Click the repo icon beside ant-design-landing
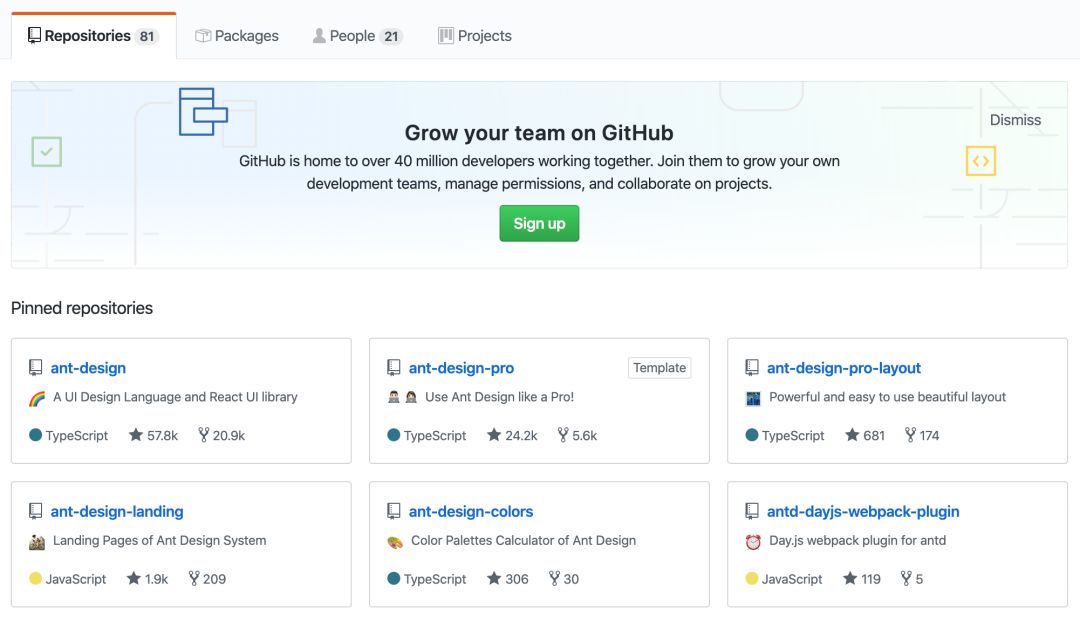The height and width of the screenshot is (629, 1080). (x=35, y=511)
